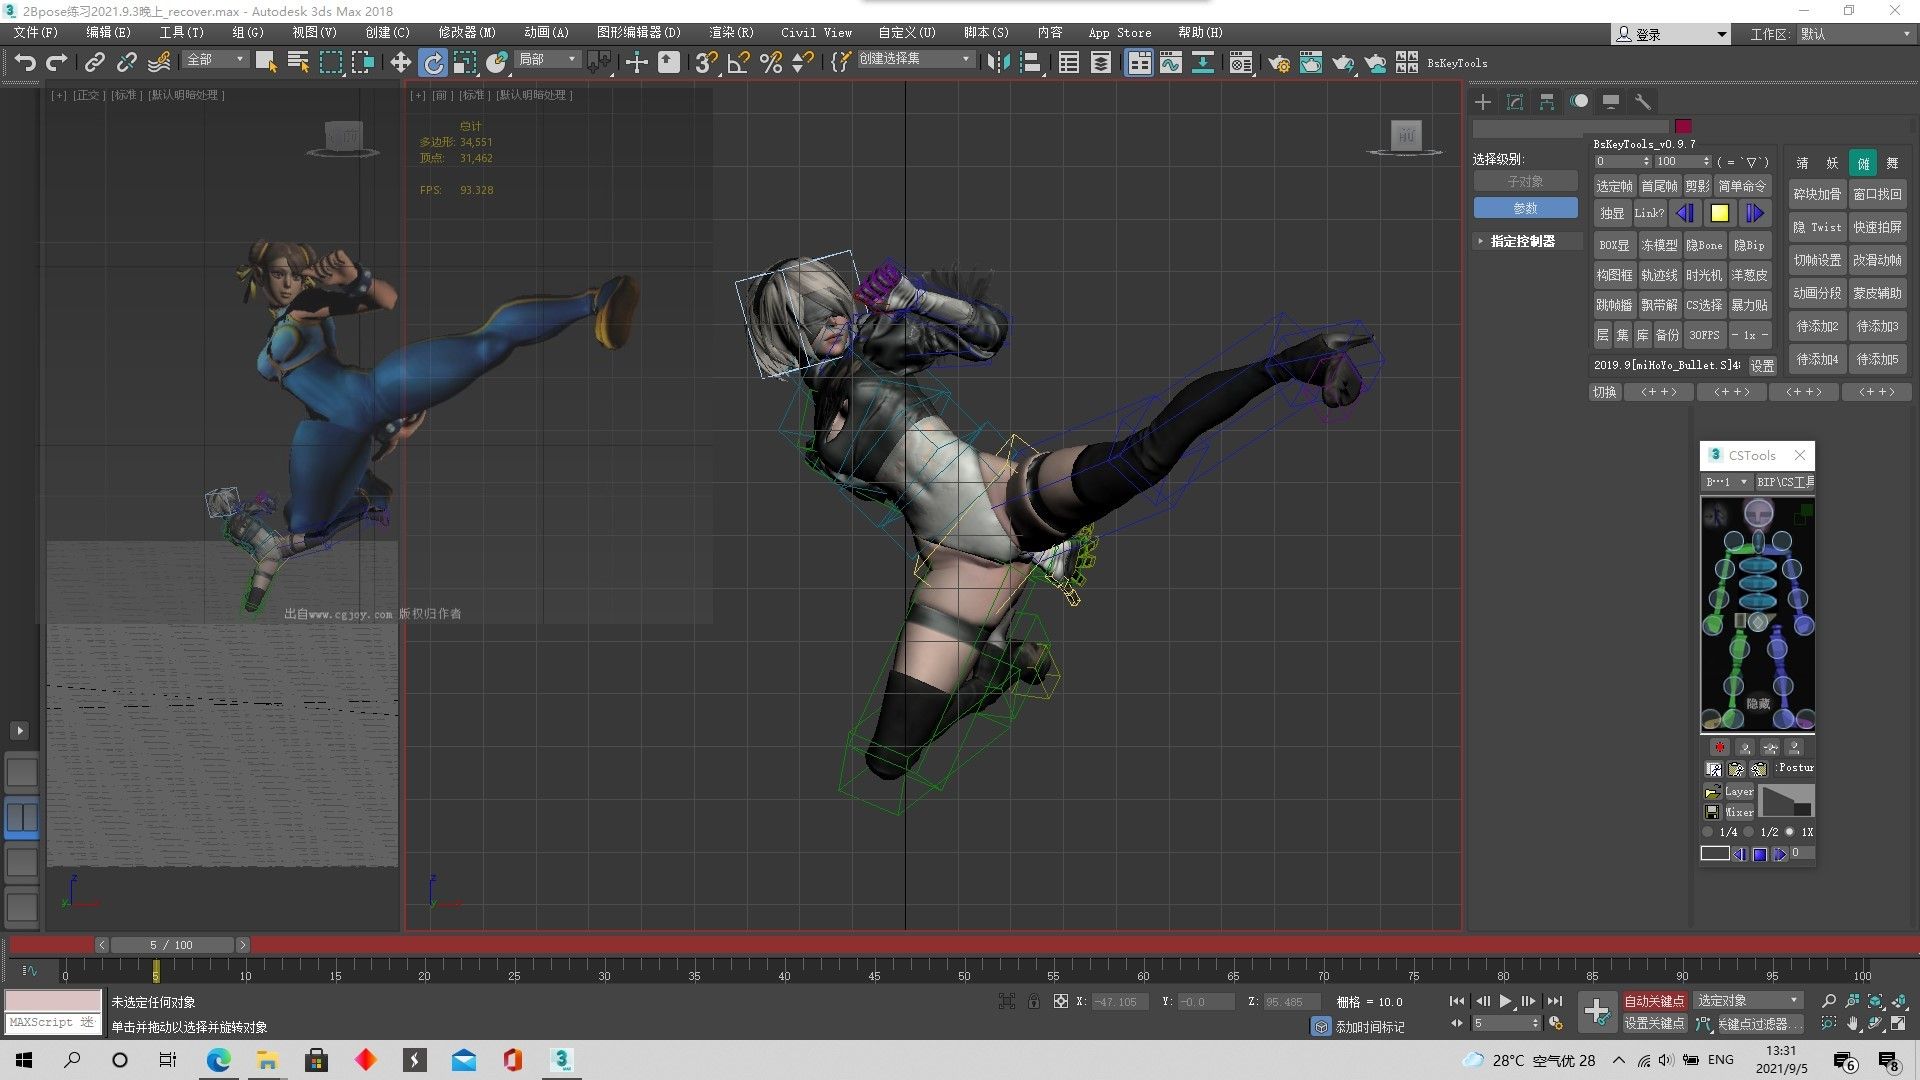This screenshot has height=1080, width=1920.
Task: Open the 创建选择集 named selection dropdown
Action: coord(915,60)
